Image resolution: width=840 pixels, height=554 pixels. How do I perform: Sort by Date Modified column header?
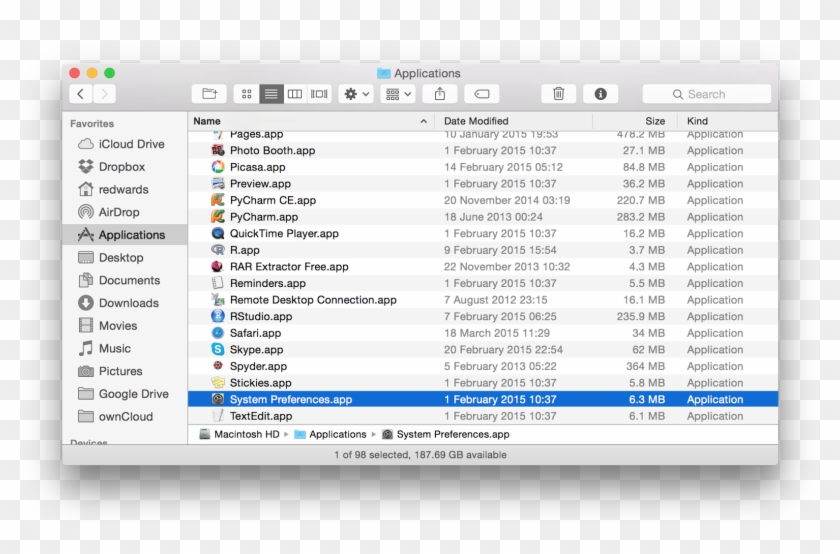[x=513, y=121]
